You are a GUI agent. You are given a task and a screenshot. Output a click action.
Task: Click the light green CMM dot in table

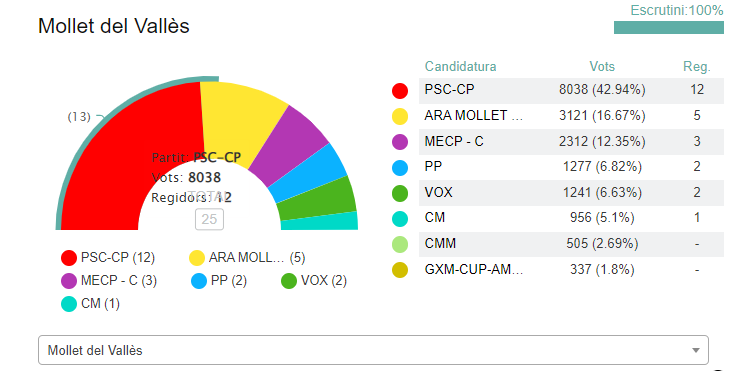[x=400, y=244]
